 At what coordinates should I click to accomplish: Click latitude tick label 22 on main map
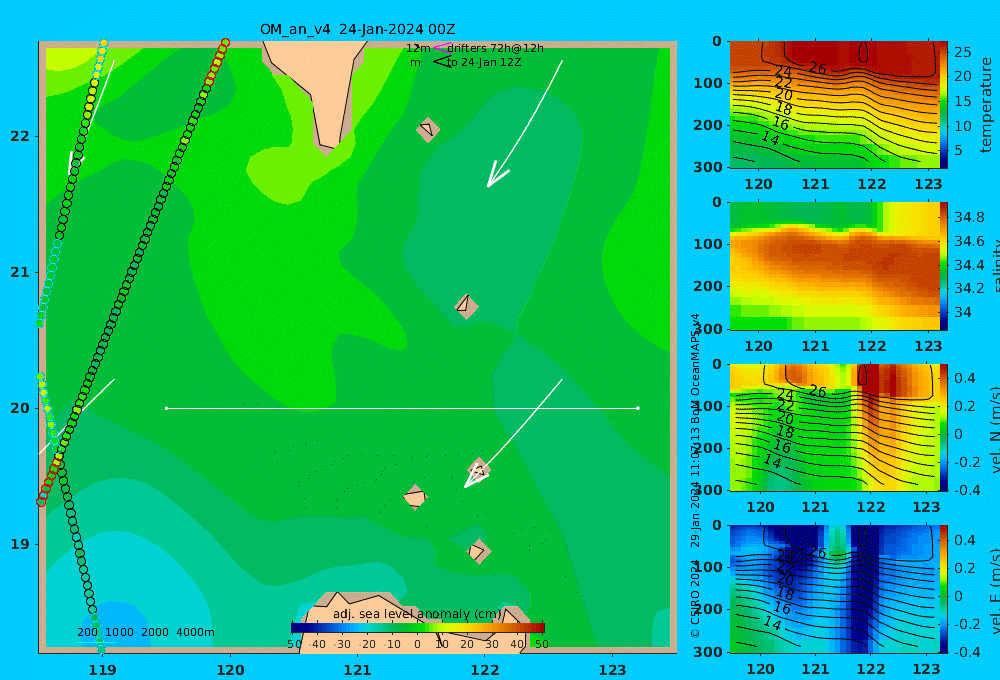[20, 136]
